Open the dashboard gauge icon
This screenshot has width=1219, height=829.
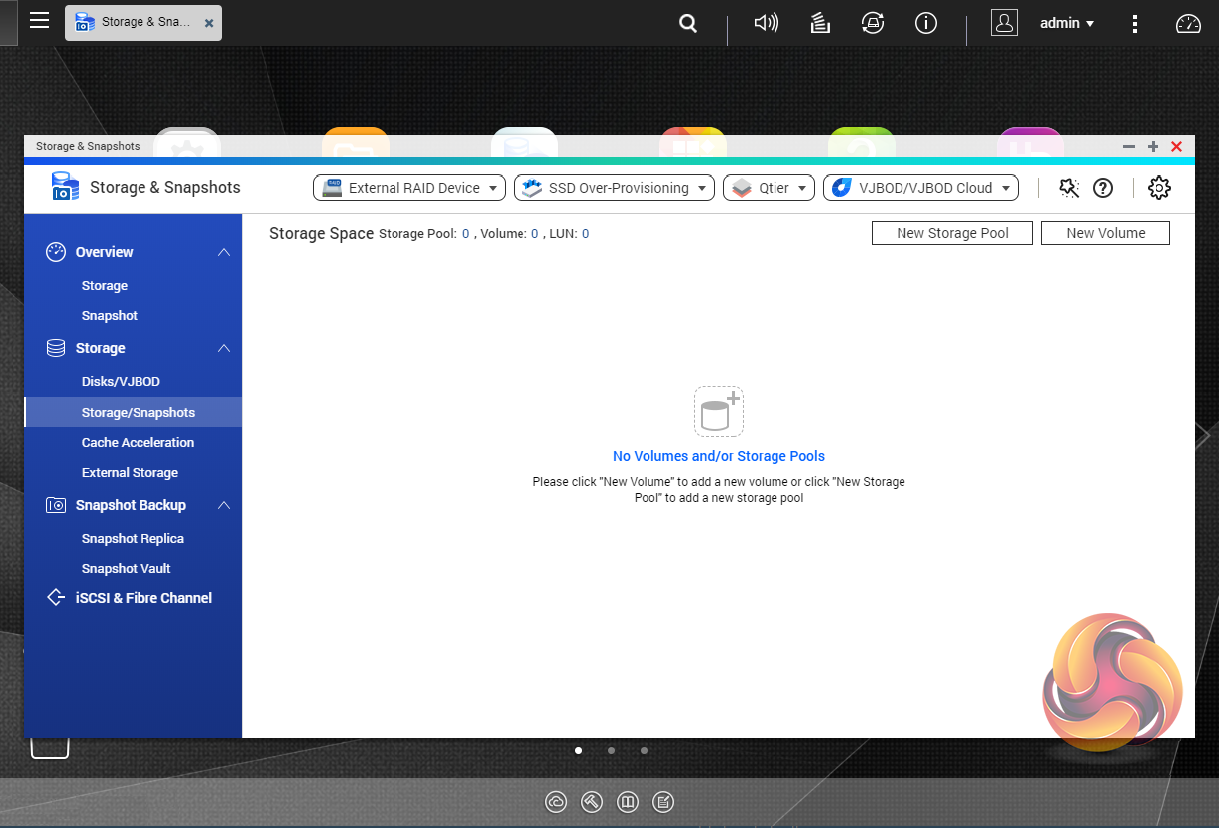(x=1188, y=23)
